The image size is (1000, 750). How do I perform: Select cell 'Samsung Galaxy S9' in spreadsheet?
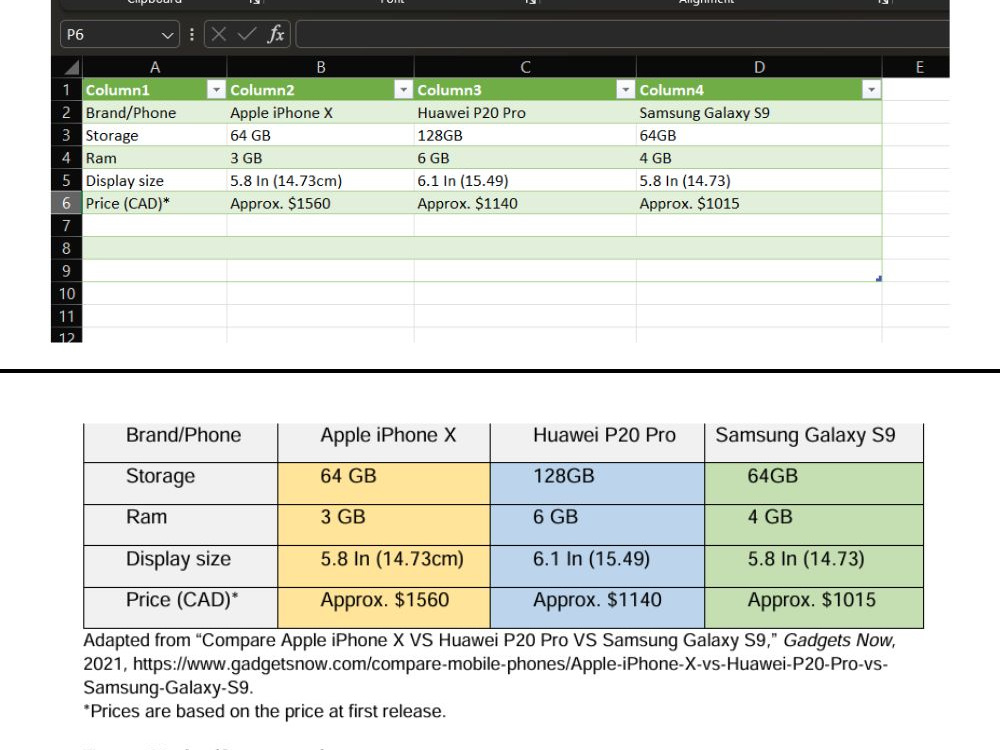[759, 113]
